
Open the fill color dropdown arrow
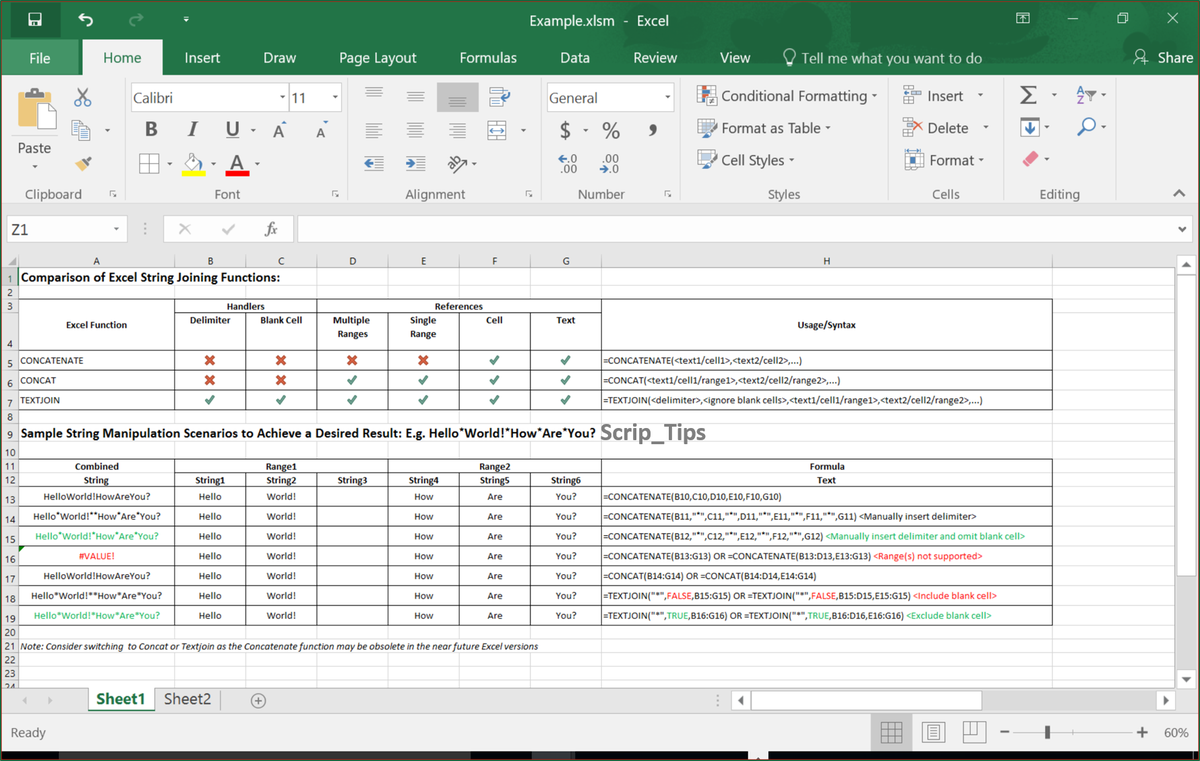(214, 164)
